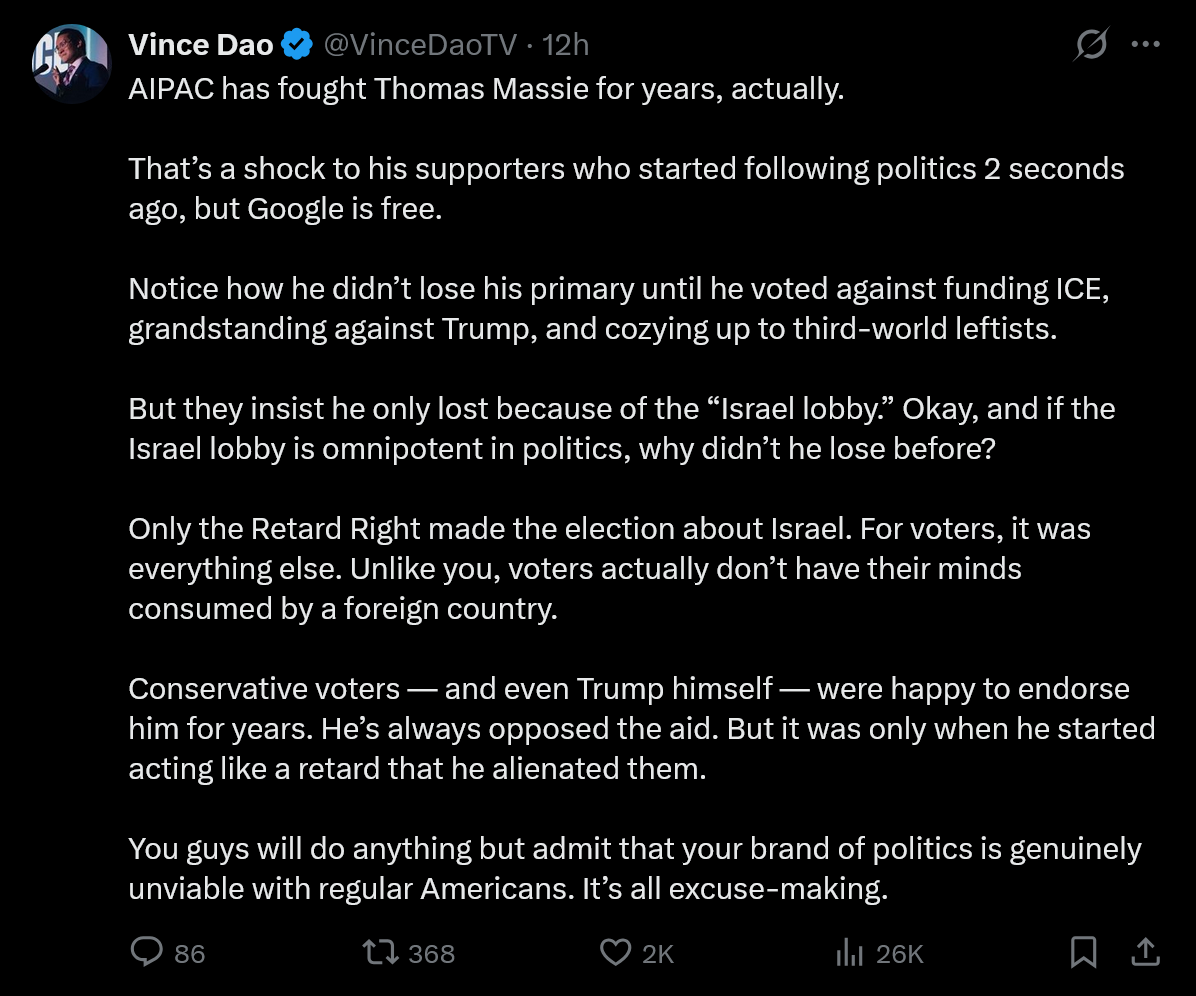This screenshot has height=996, width=1196.
Task: Click the sentence starting 'AIPAC has fought'
Action: [x=486, y=88]
